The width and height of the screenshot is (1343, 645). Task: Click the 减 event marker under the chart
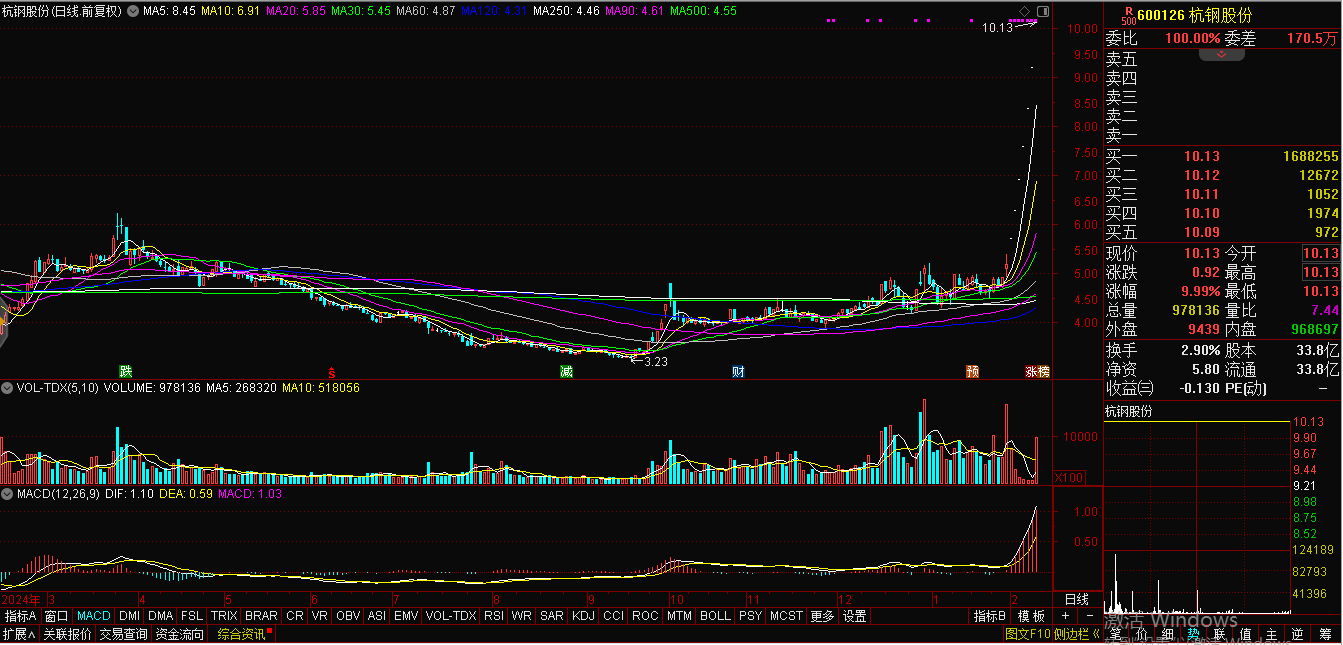566,371
